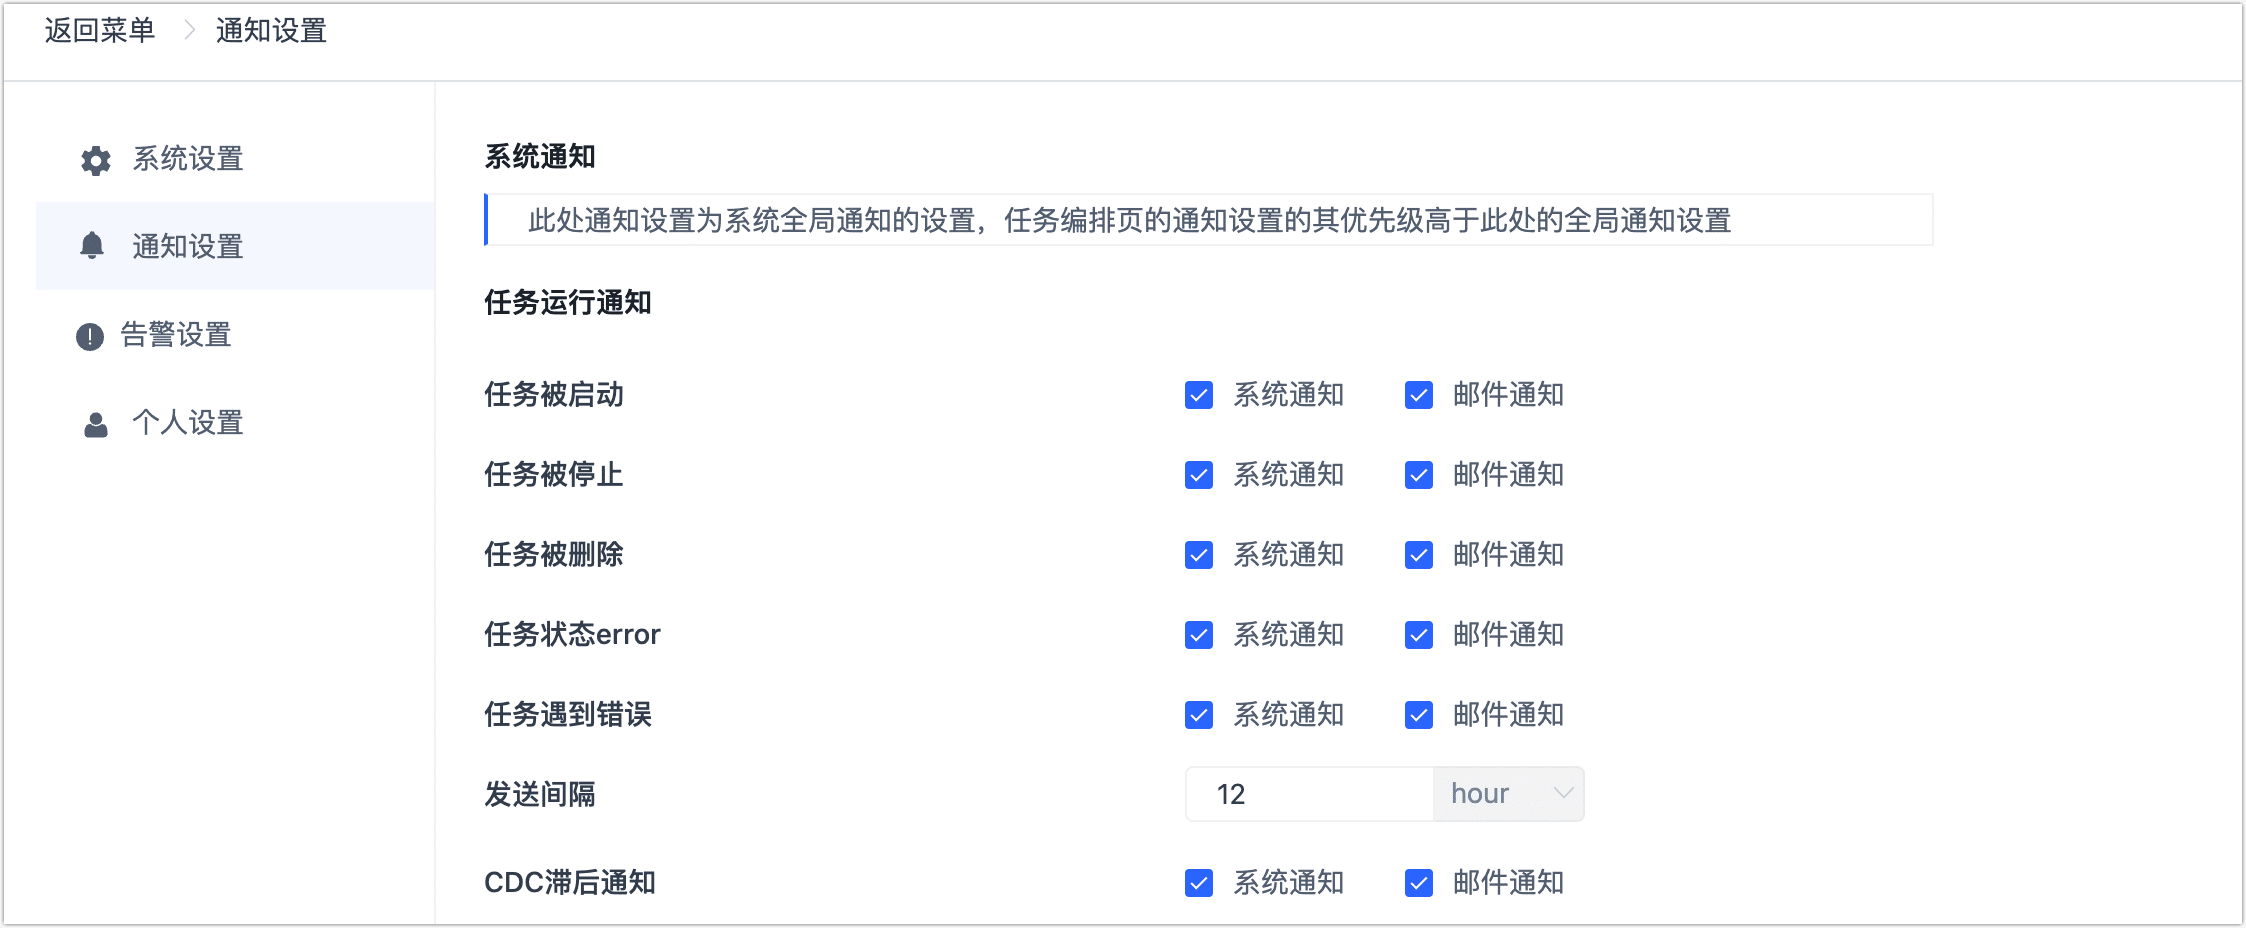Toggle 邮件通知 for 任务被删除

tap(1418, 555)
